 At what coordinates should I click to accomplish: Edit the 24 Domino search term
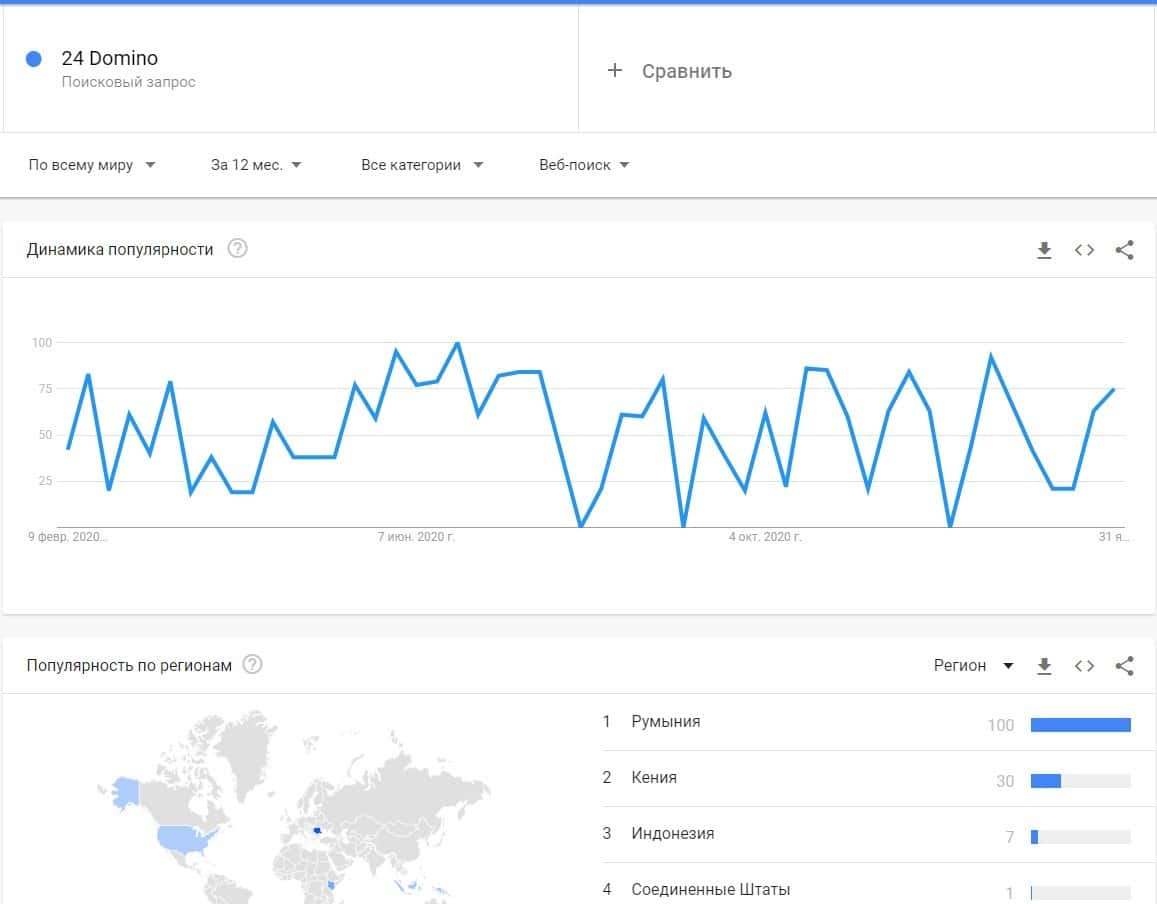point(110,59)
